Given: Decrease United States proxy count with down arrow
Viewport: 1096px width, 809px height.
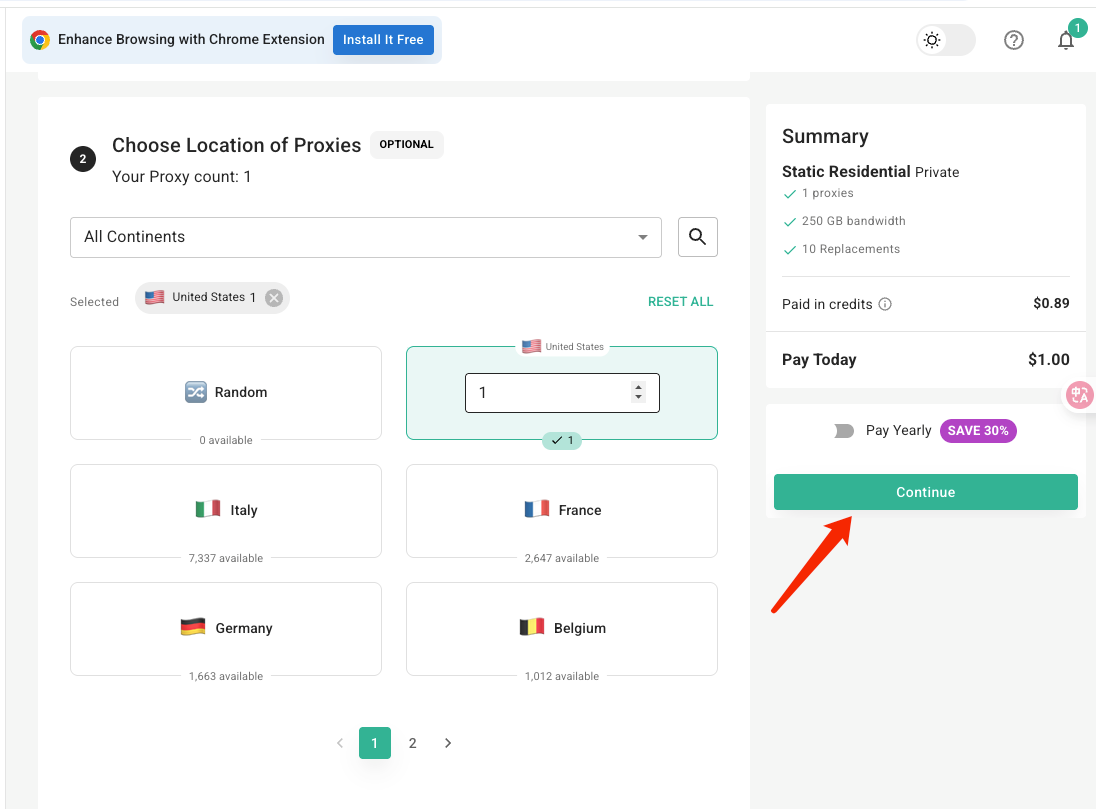Looking at the screenshot, I should pos(638,397).
